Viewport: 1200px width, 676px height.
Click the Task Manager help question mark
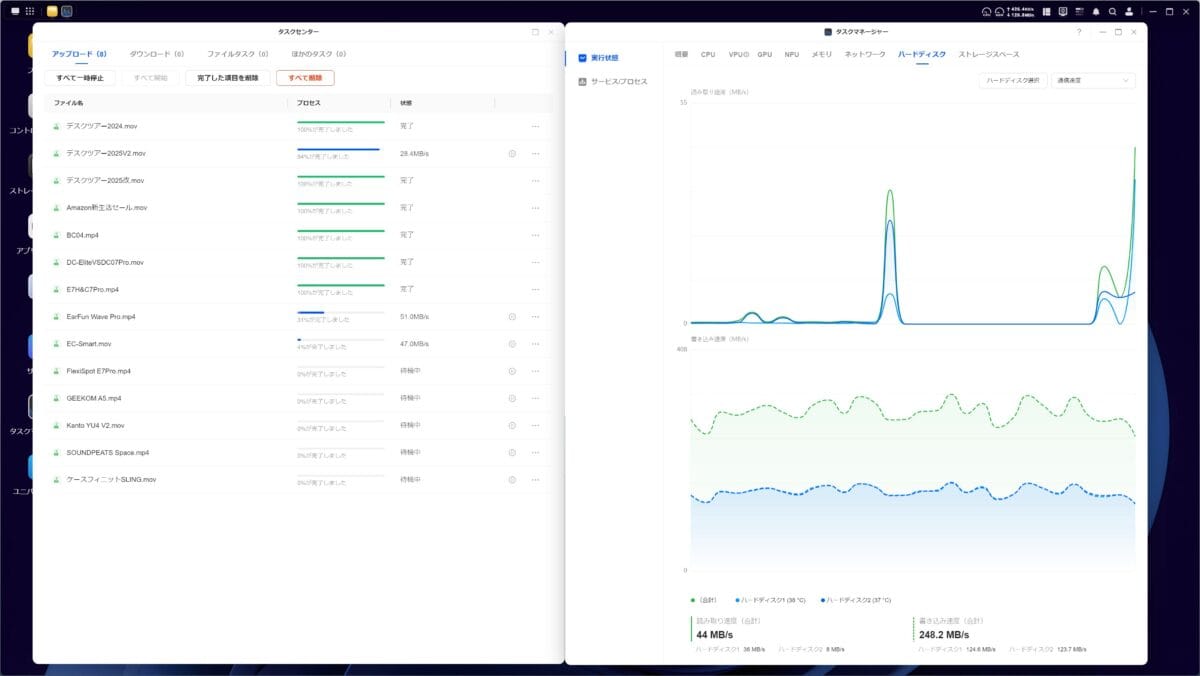[1078, 32]
